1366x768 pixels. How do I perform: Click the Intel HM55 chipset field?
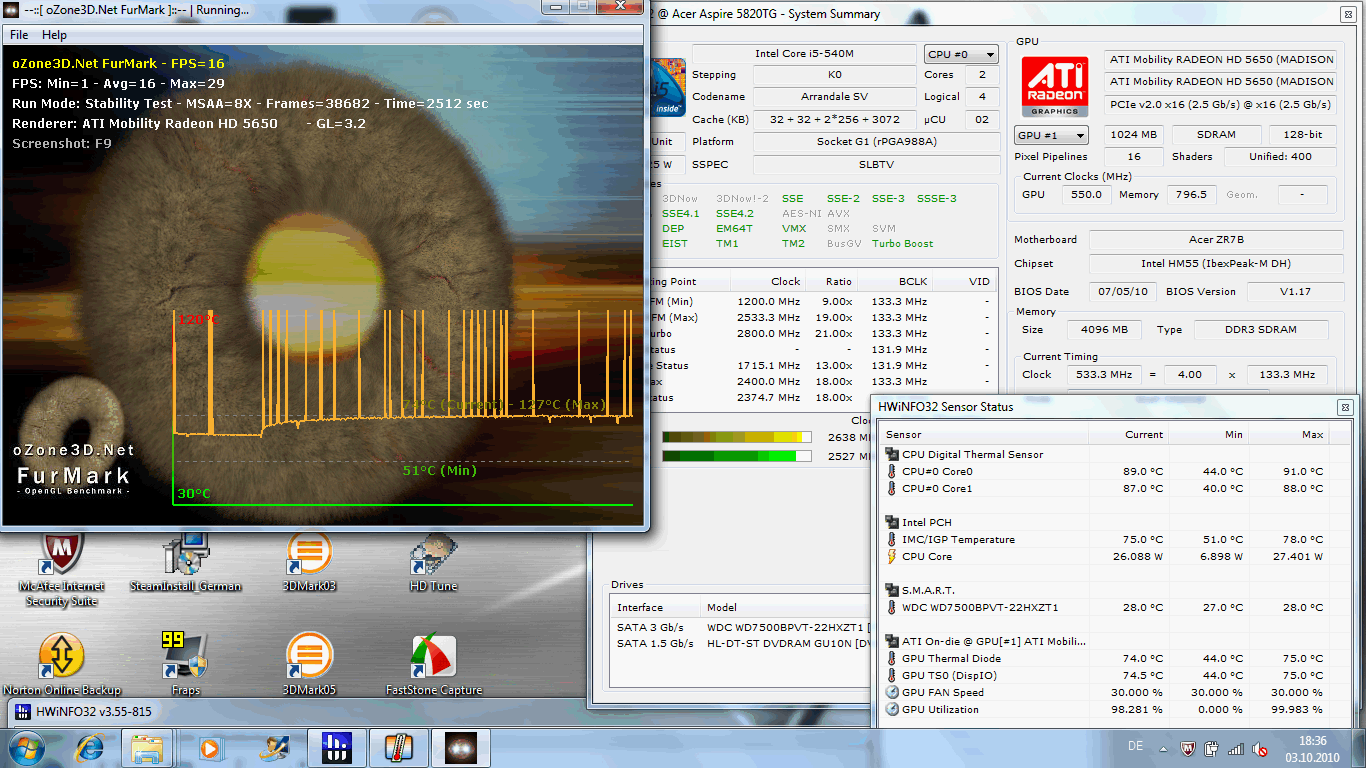coord(1216,264)
